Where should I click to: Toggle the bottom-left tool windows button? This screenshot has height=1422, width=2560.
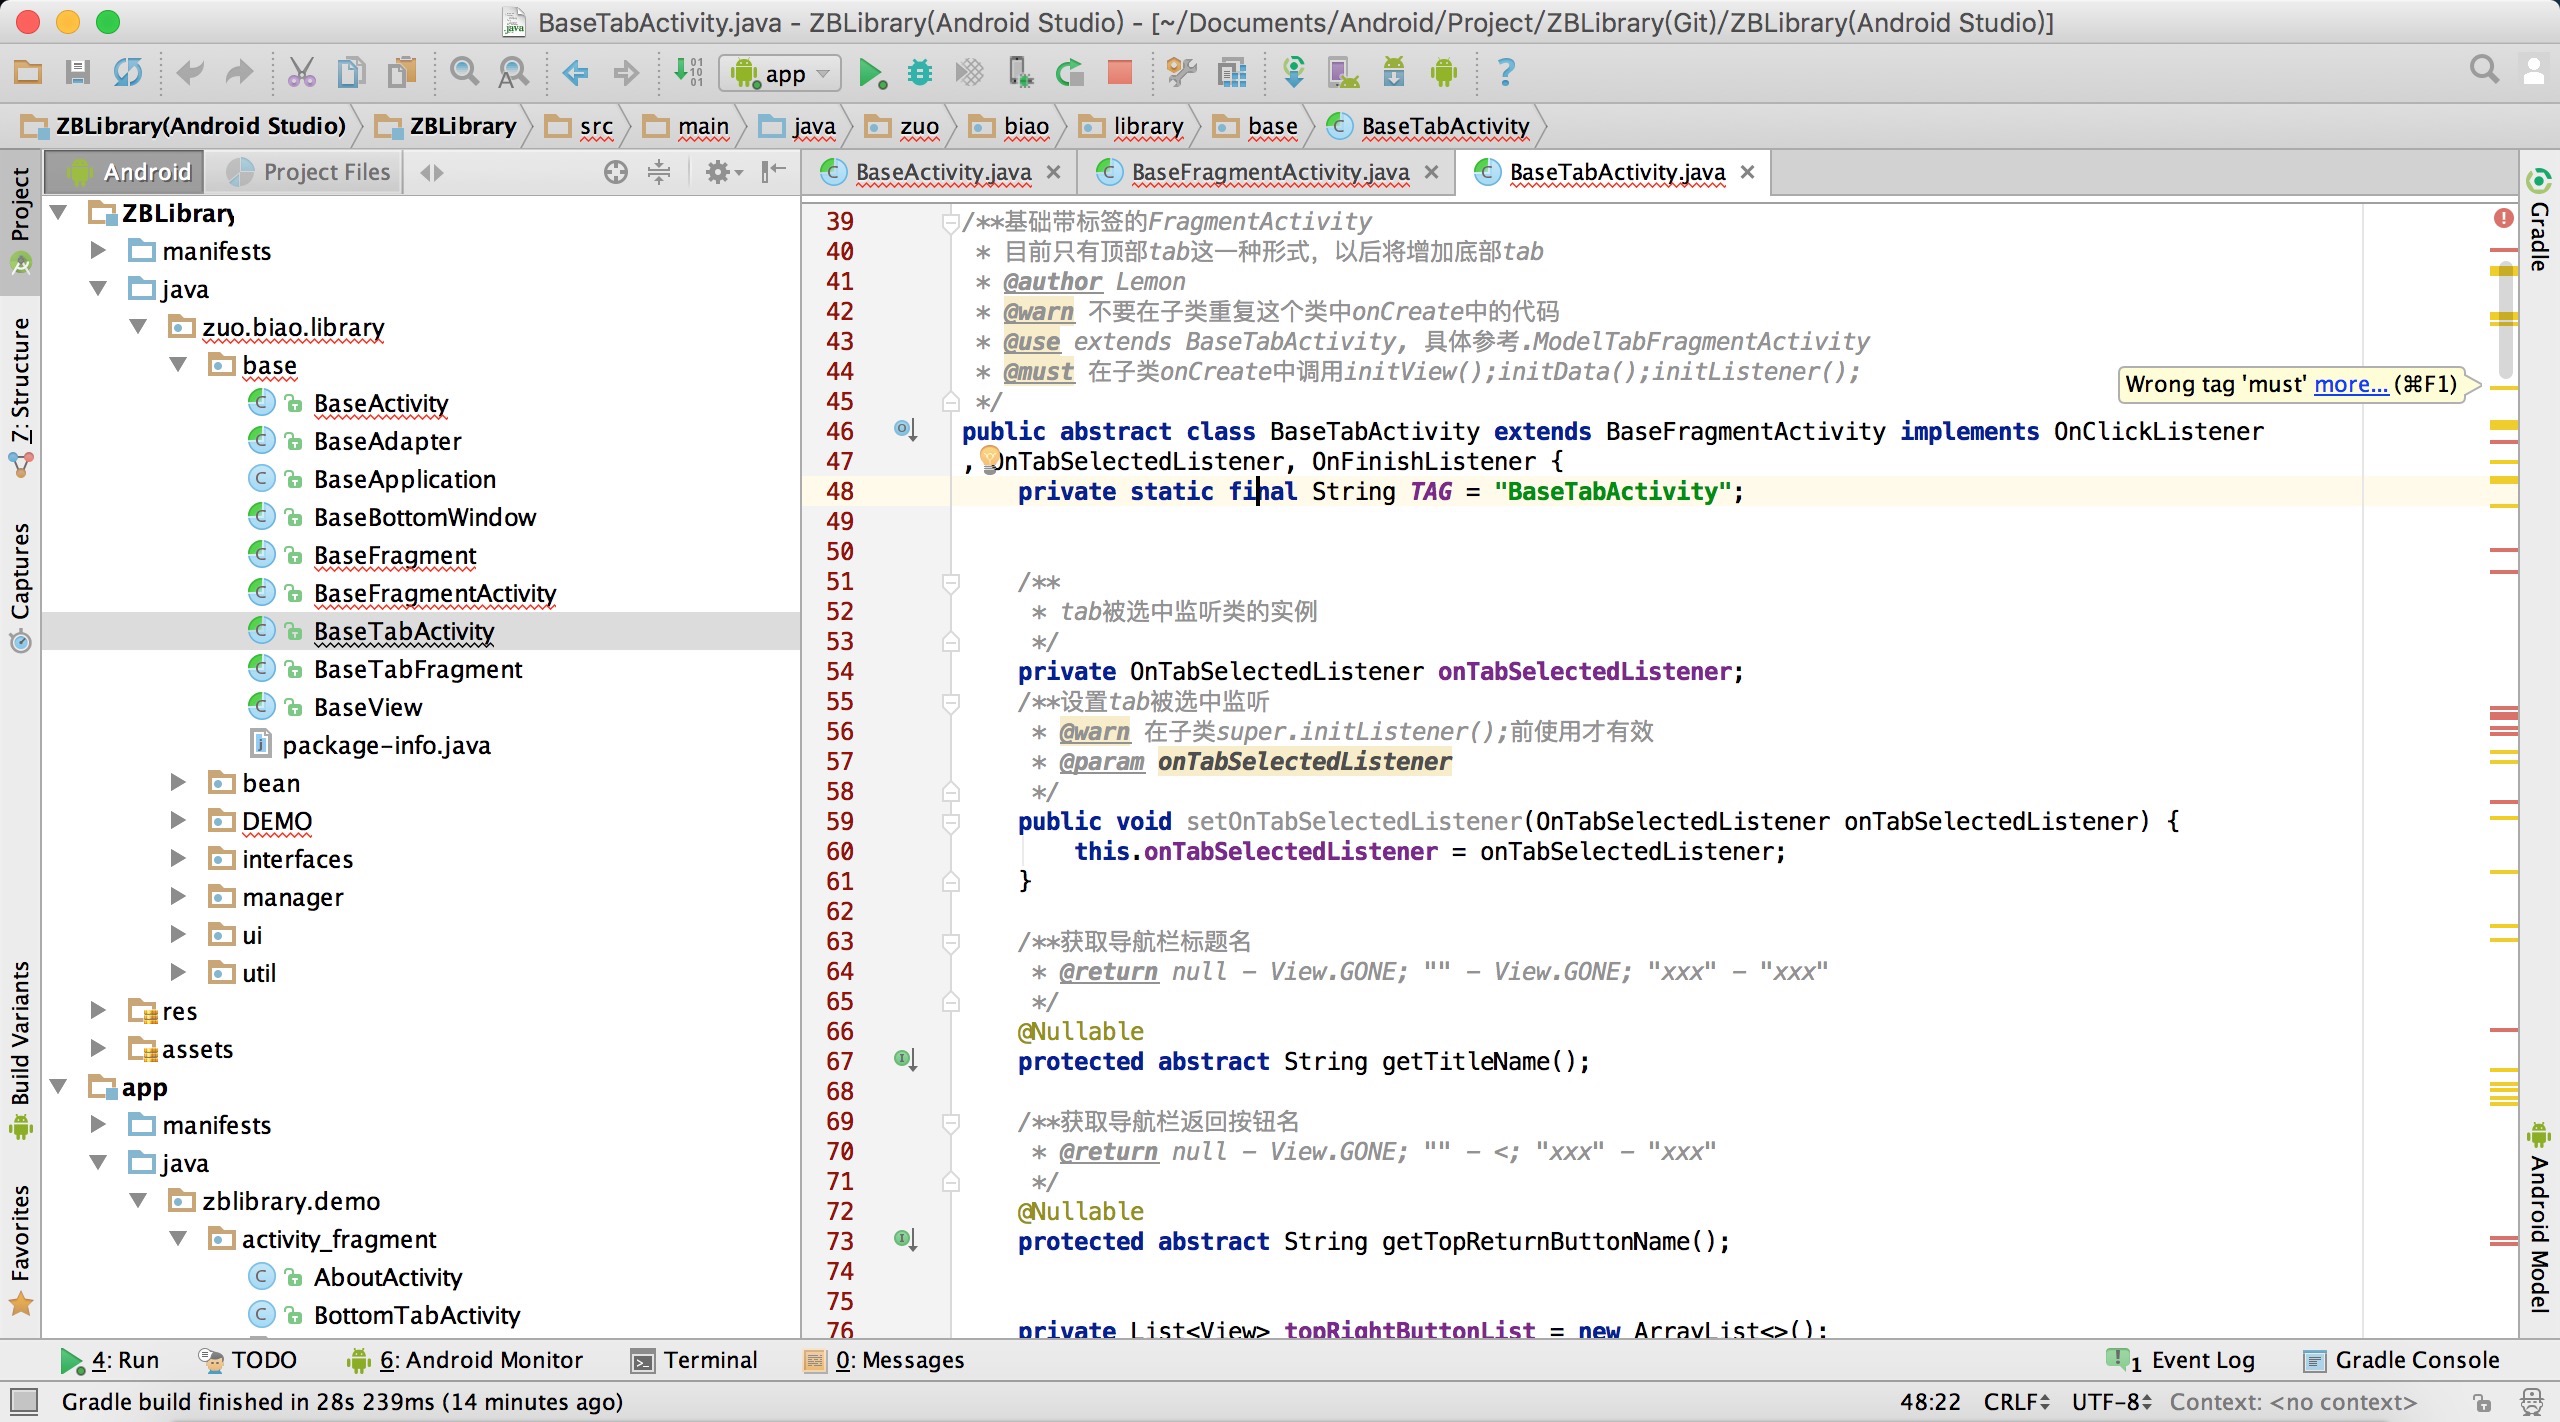tap(24, 1401)
